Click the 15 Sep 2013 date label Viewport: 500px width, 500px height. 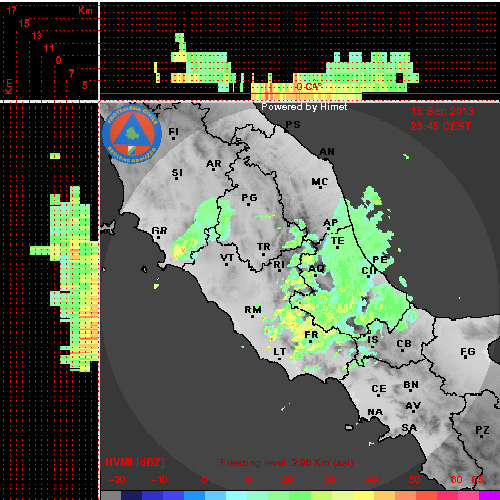click(442, 111)
